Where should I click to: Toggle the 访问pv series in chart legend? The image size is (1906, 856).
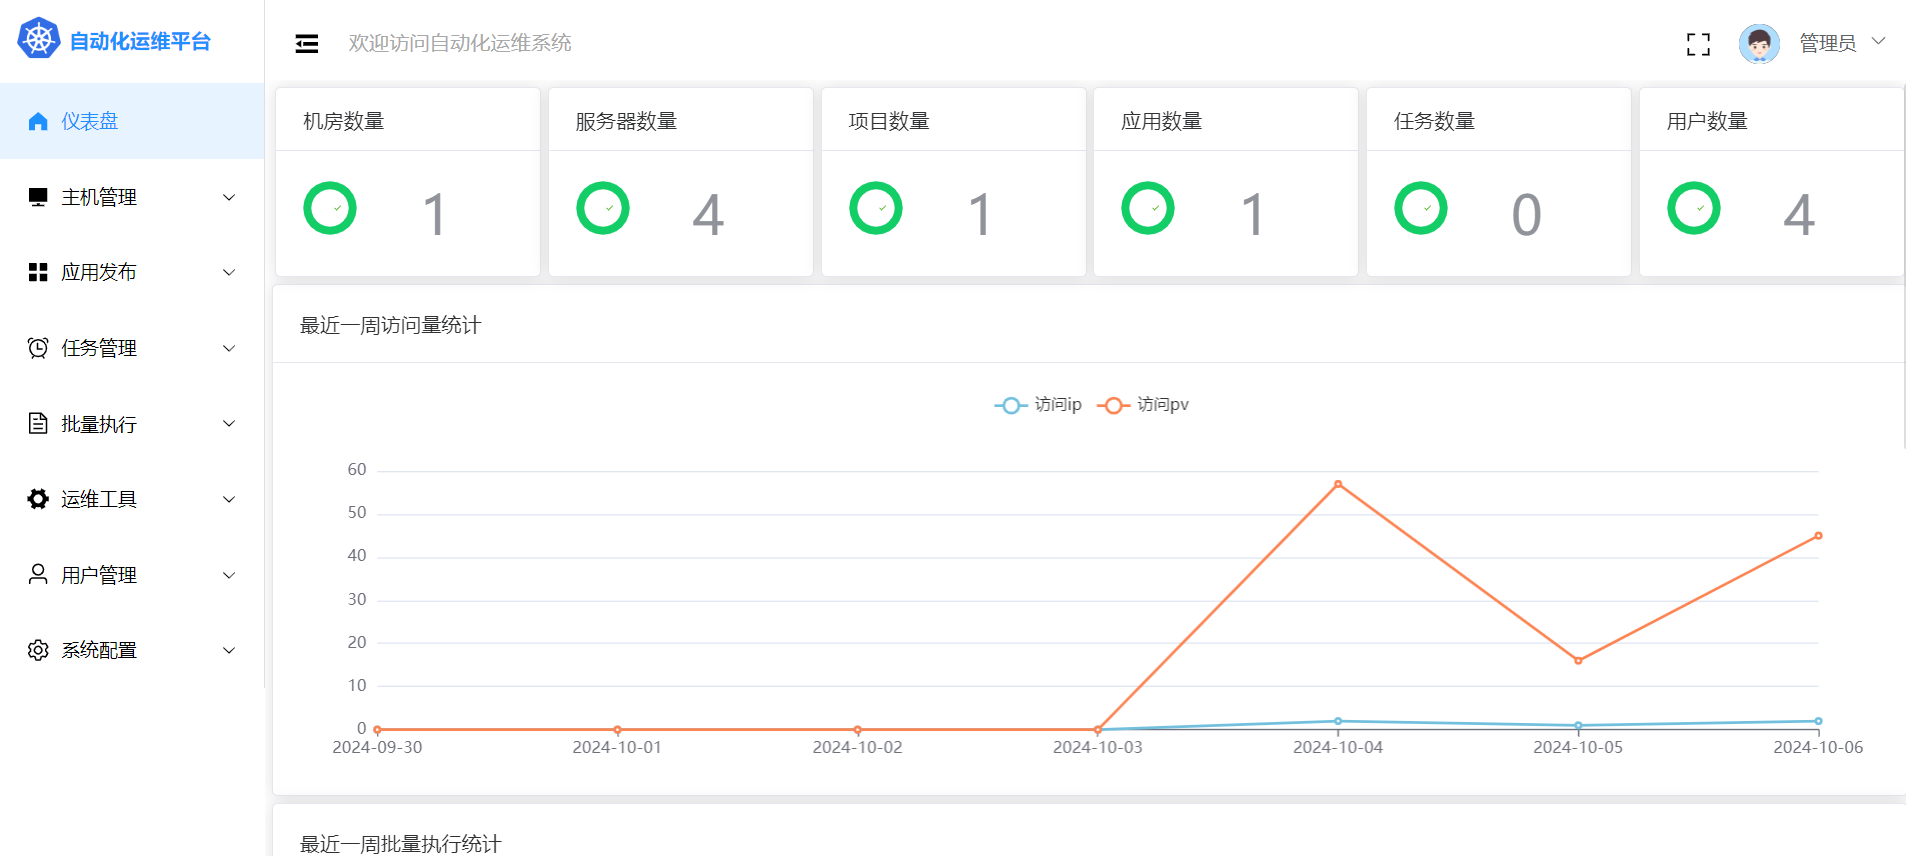pos(1143,405)
